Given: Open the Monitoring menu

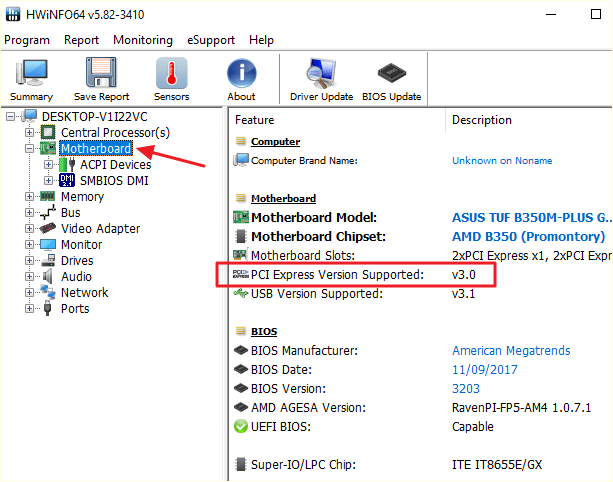Looking at the screenshot, I should click(143, 40).
